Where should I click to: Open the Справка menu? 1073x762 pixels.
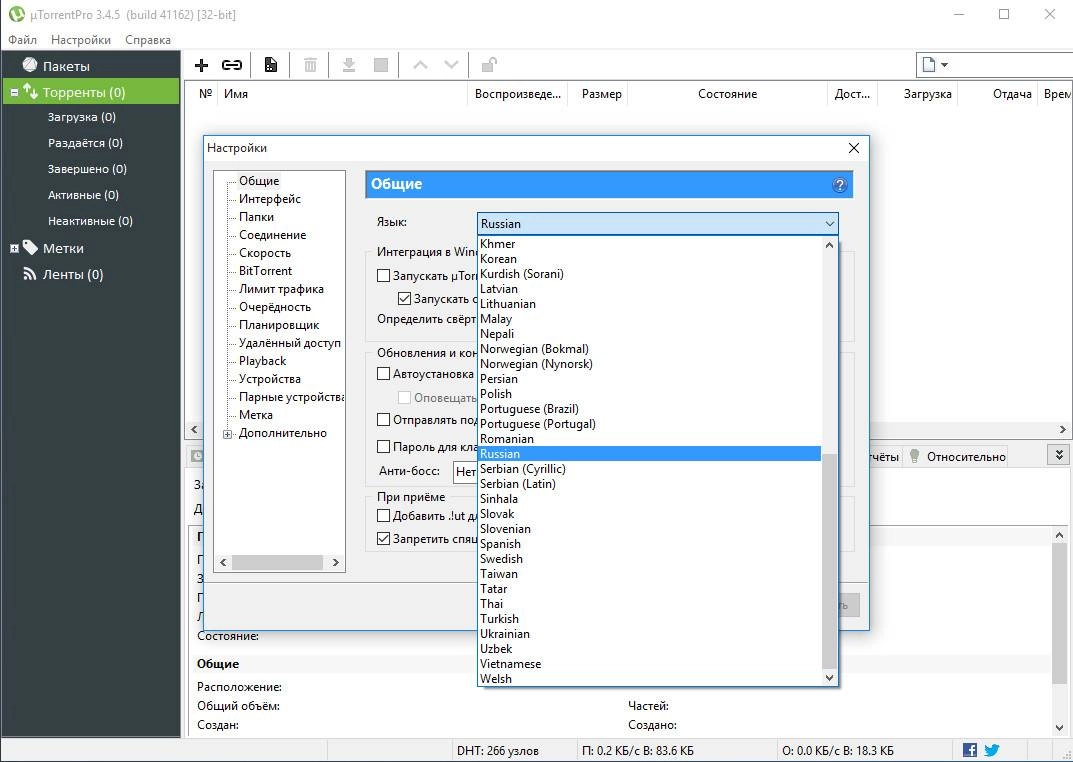click(146, 40)
